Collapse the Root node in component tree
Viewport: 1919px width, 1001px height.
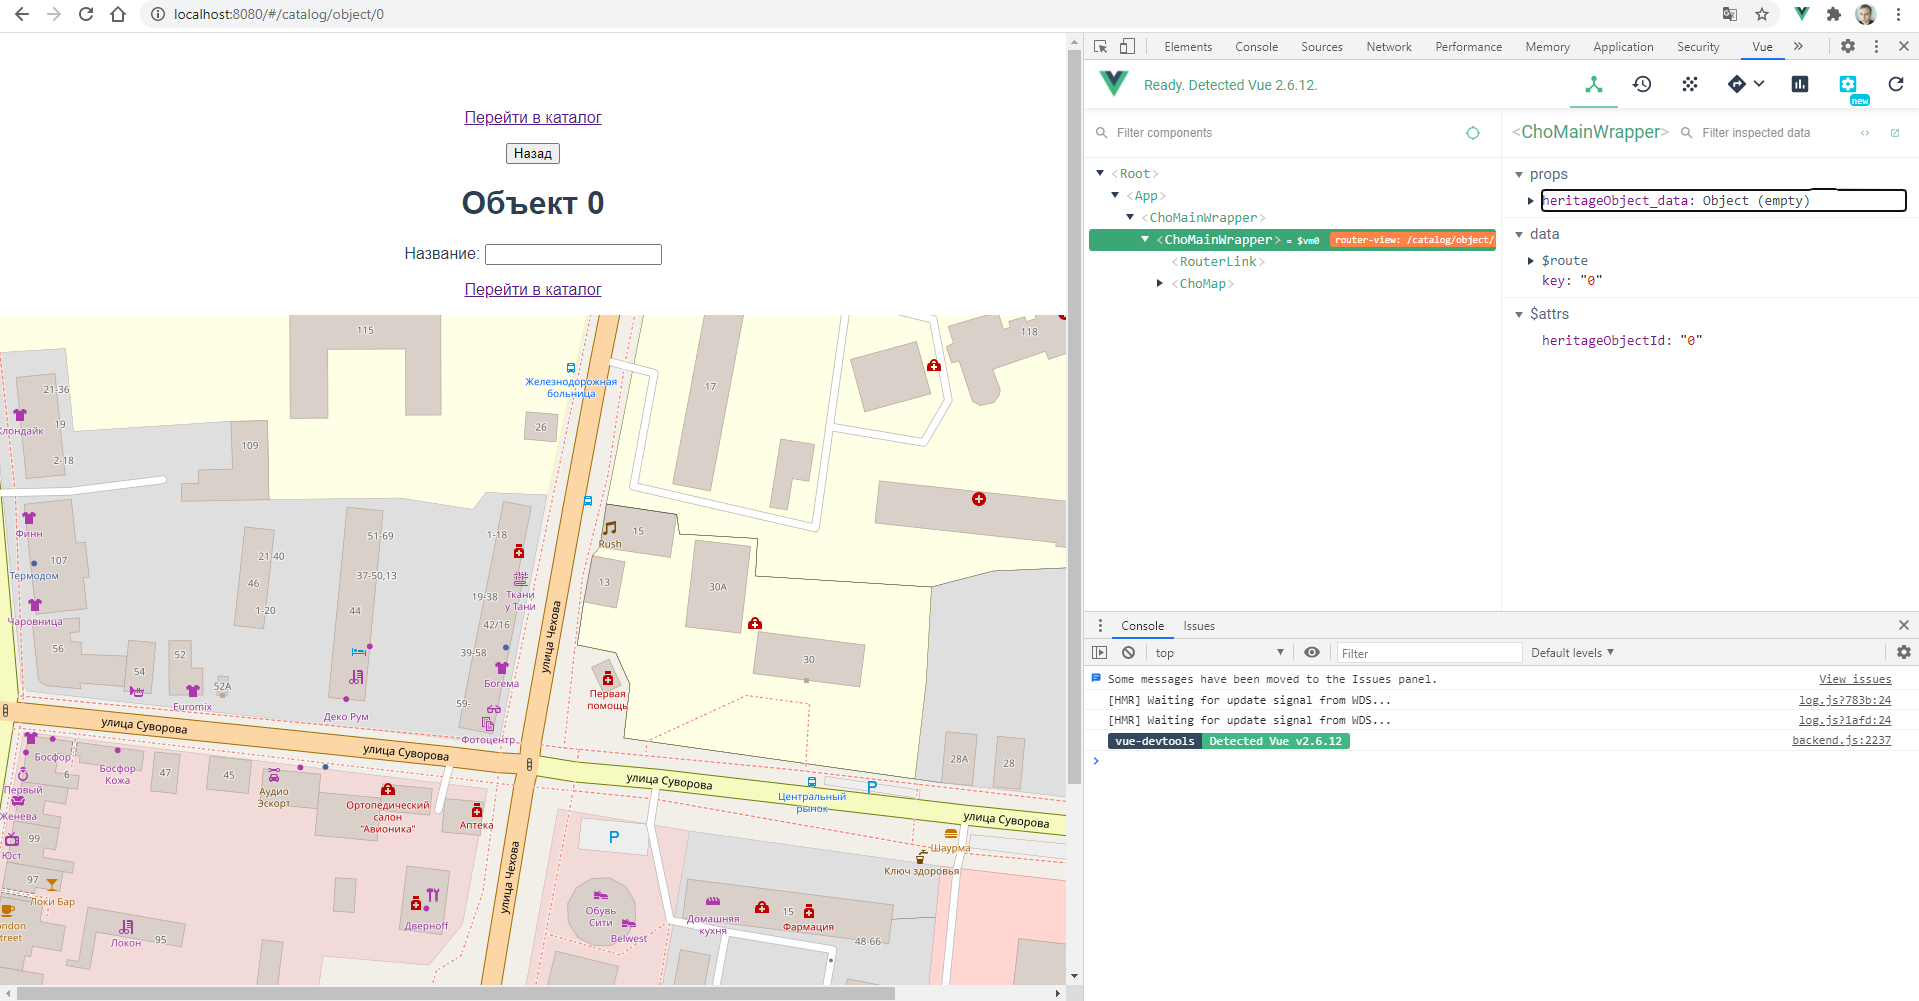point(1100,173)
